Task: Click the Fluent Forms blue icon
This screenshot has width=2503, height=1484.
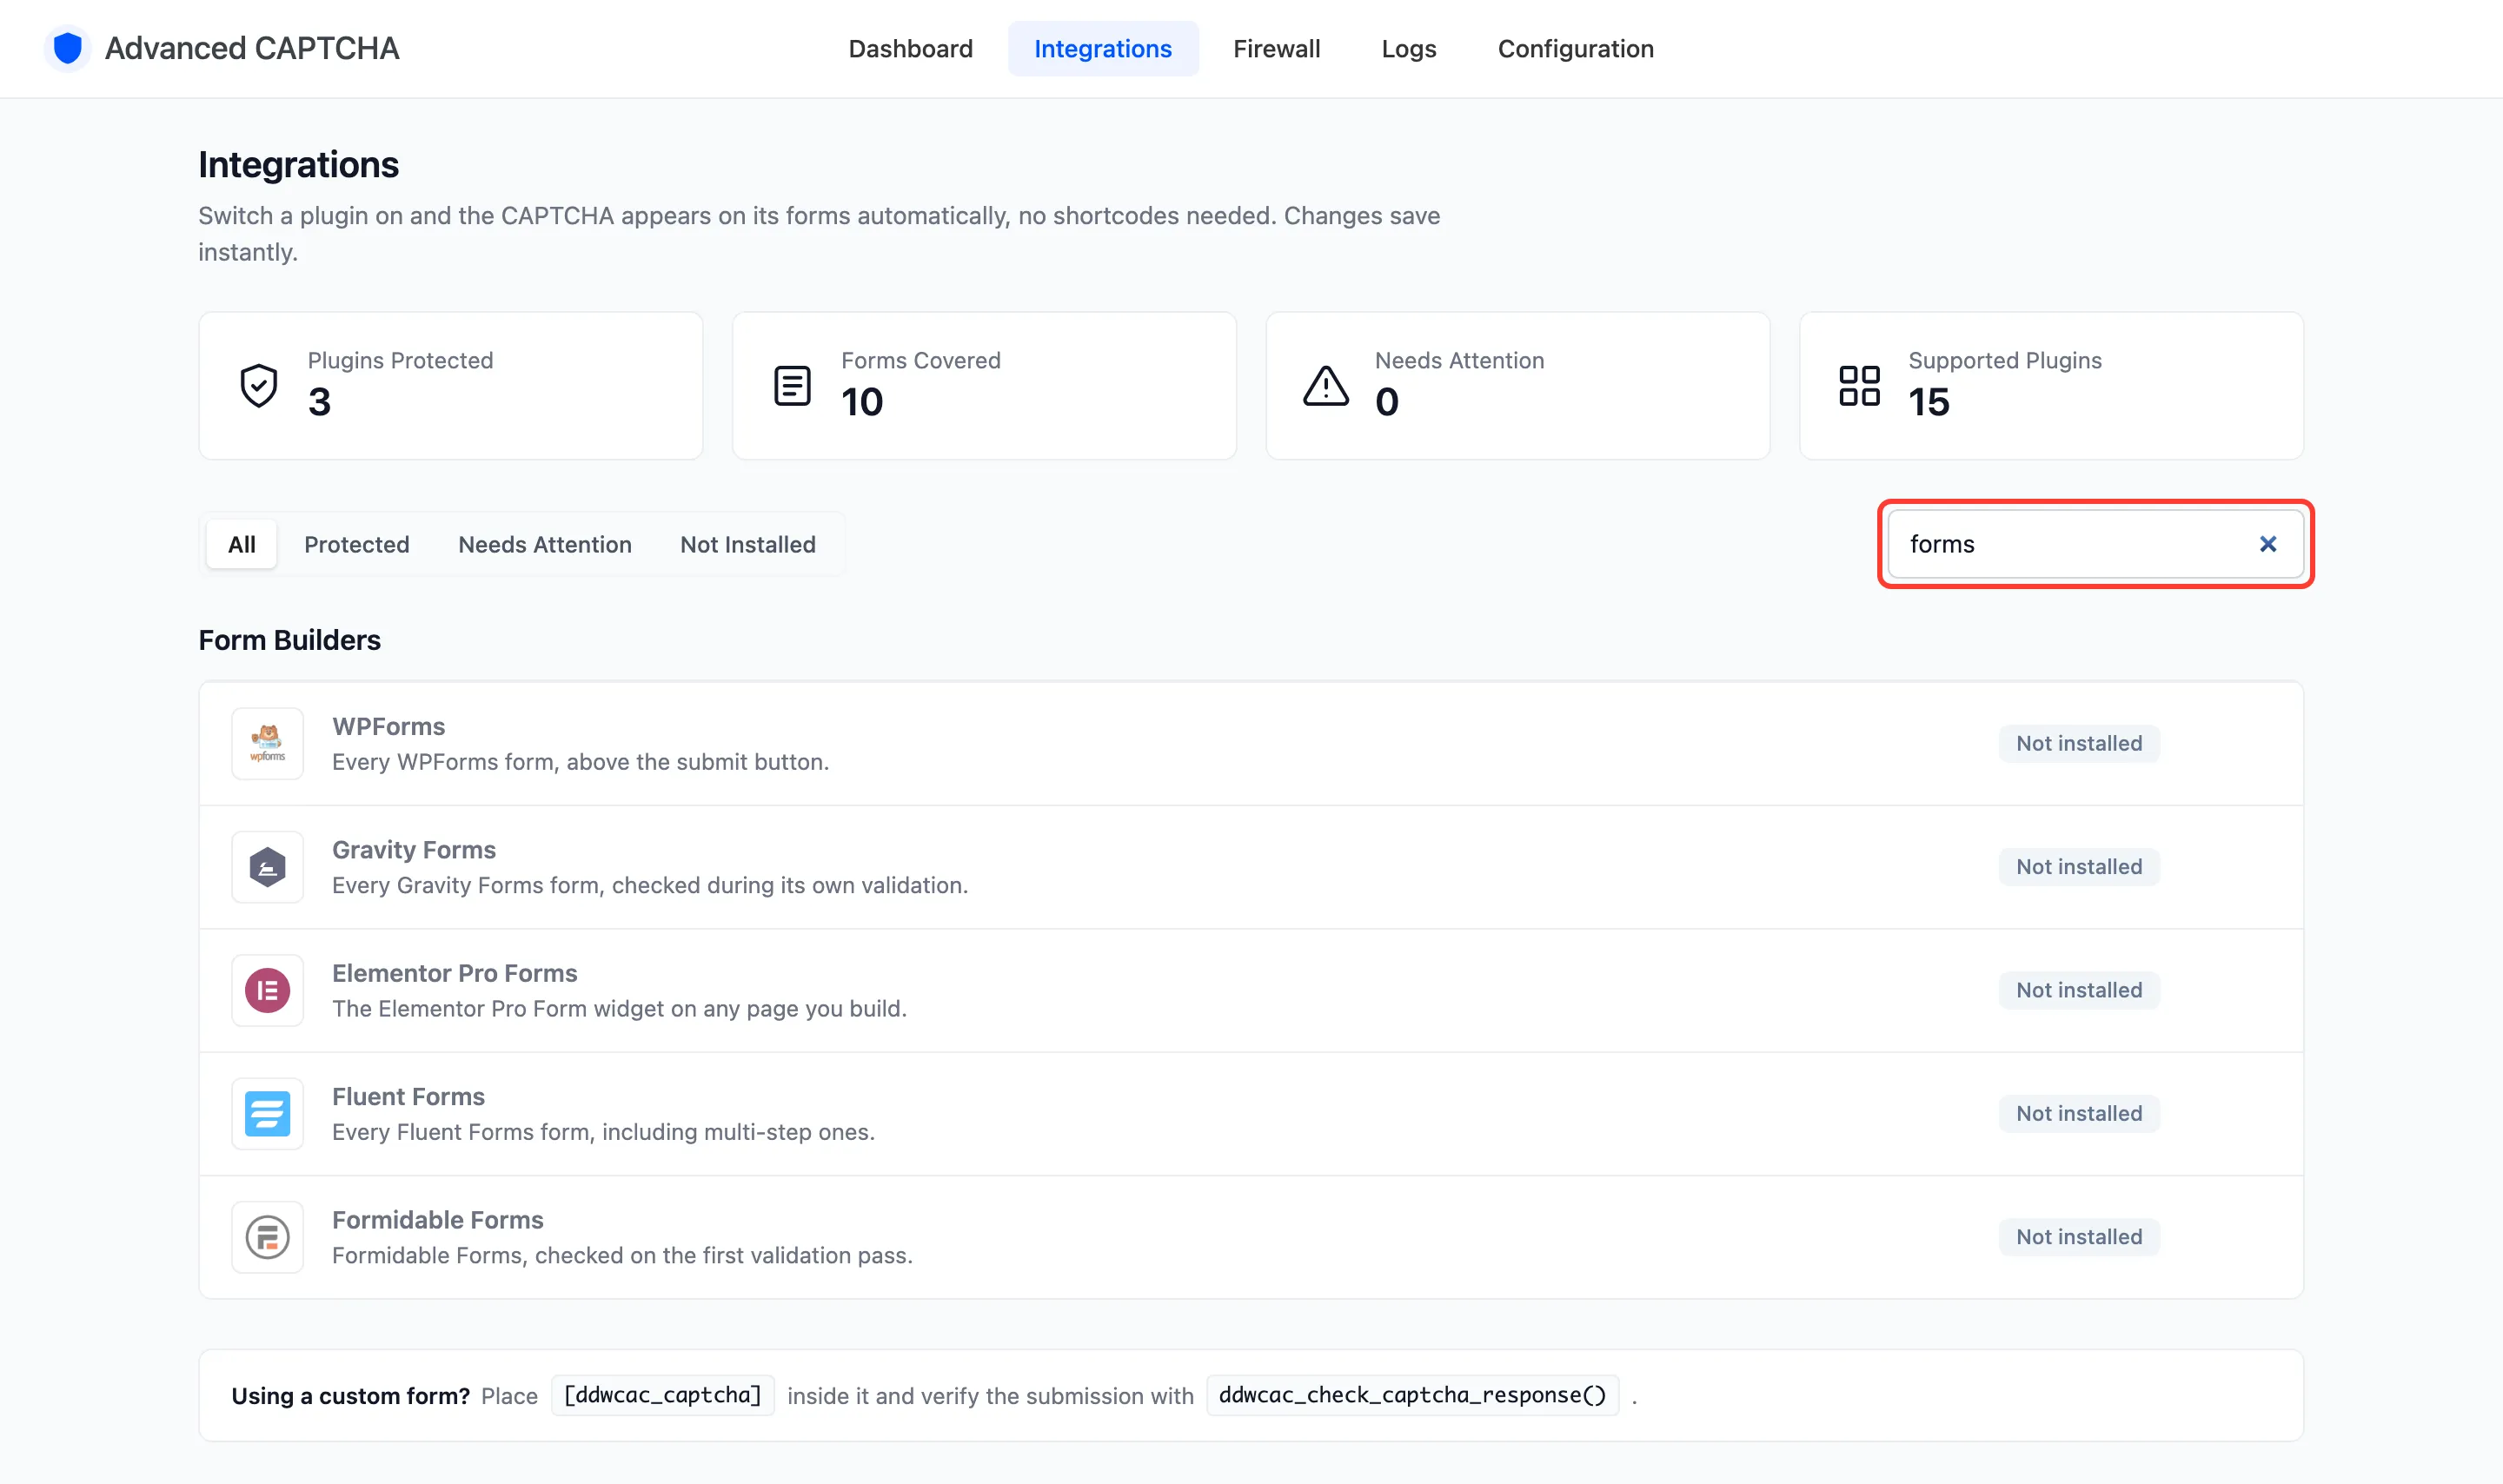Action: click(x=267, y=1113)
